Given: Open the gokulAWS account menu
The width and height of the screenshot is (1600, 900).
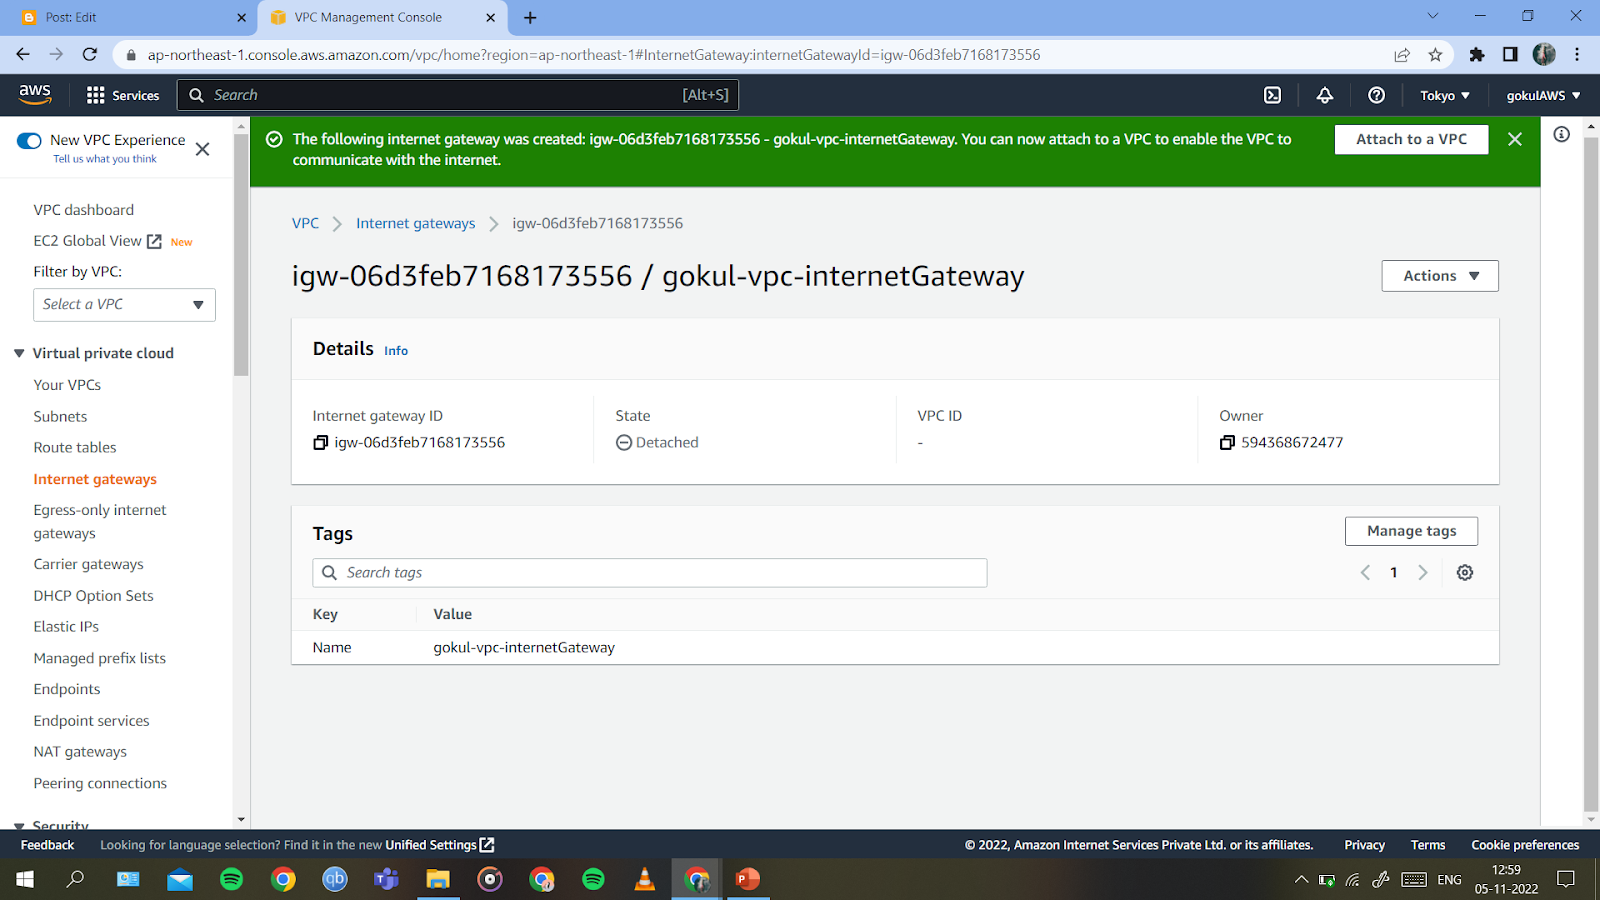Looking at the screenshot, I should pos(1543,95).
